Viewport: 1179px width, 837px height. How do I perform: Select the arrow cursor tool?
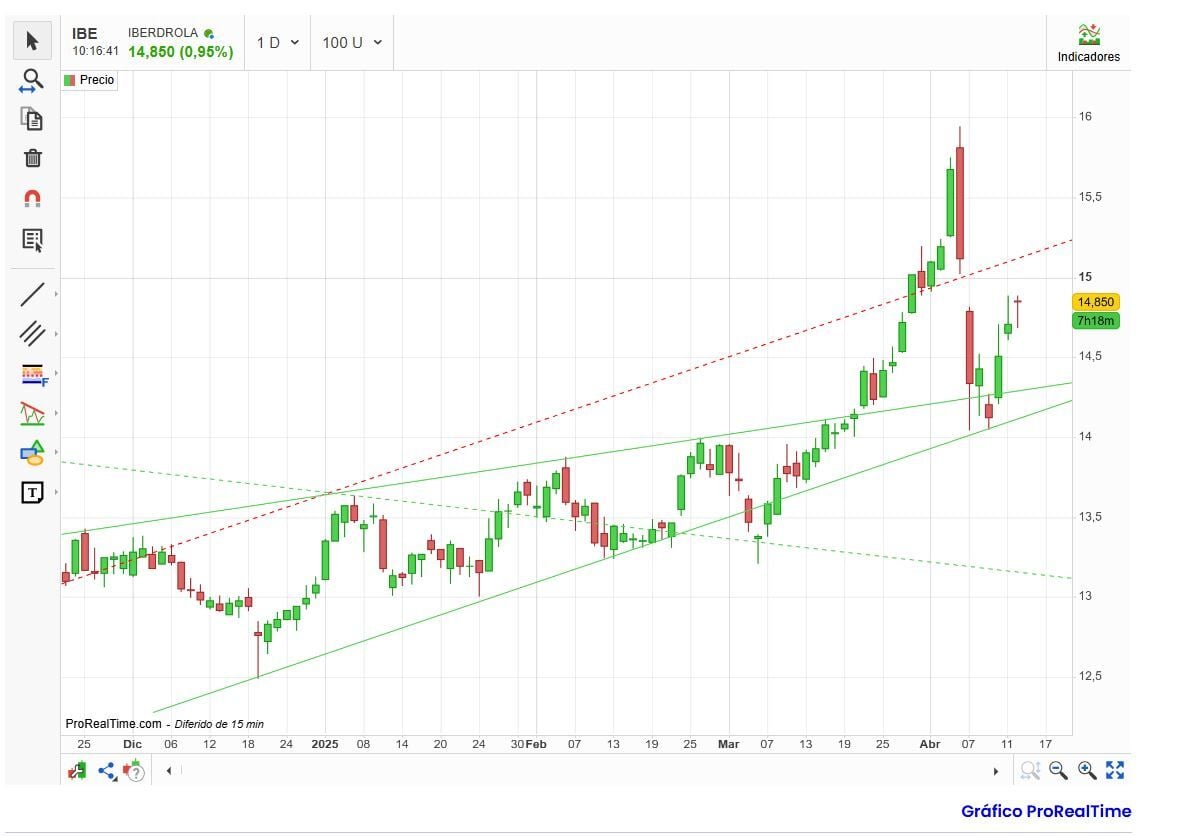coord(32,41)
